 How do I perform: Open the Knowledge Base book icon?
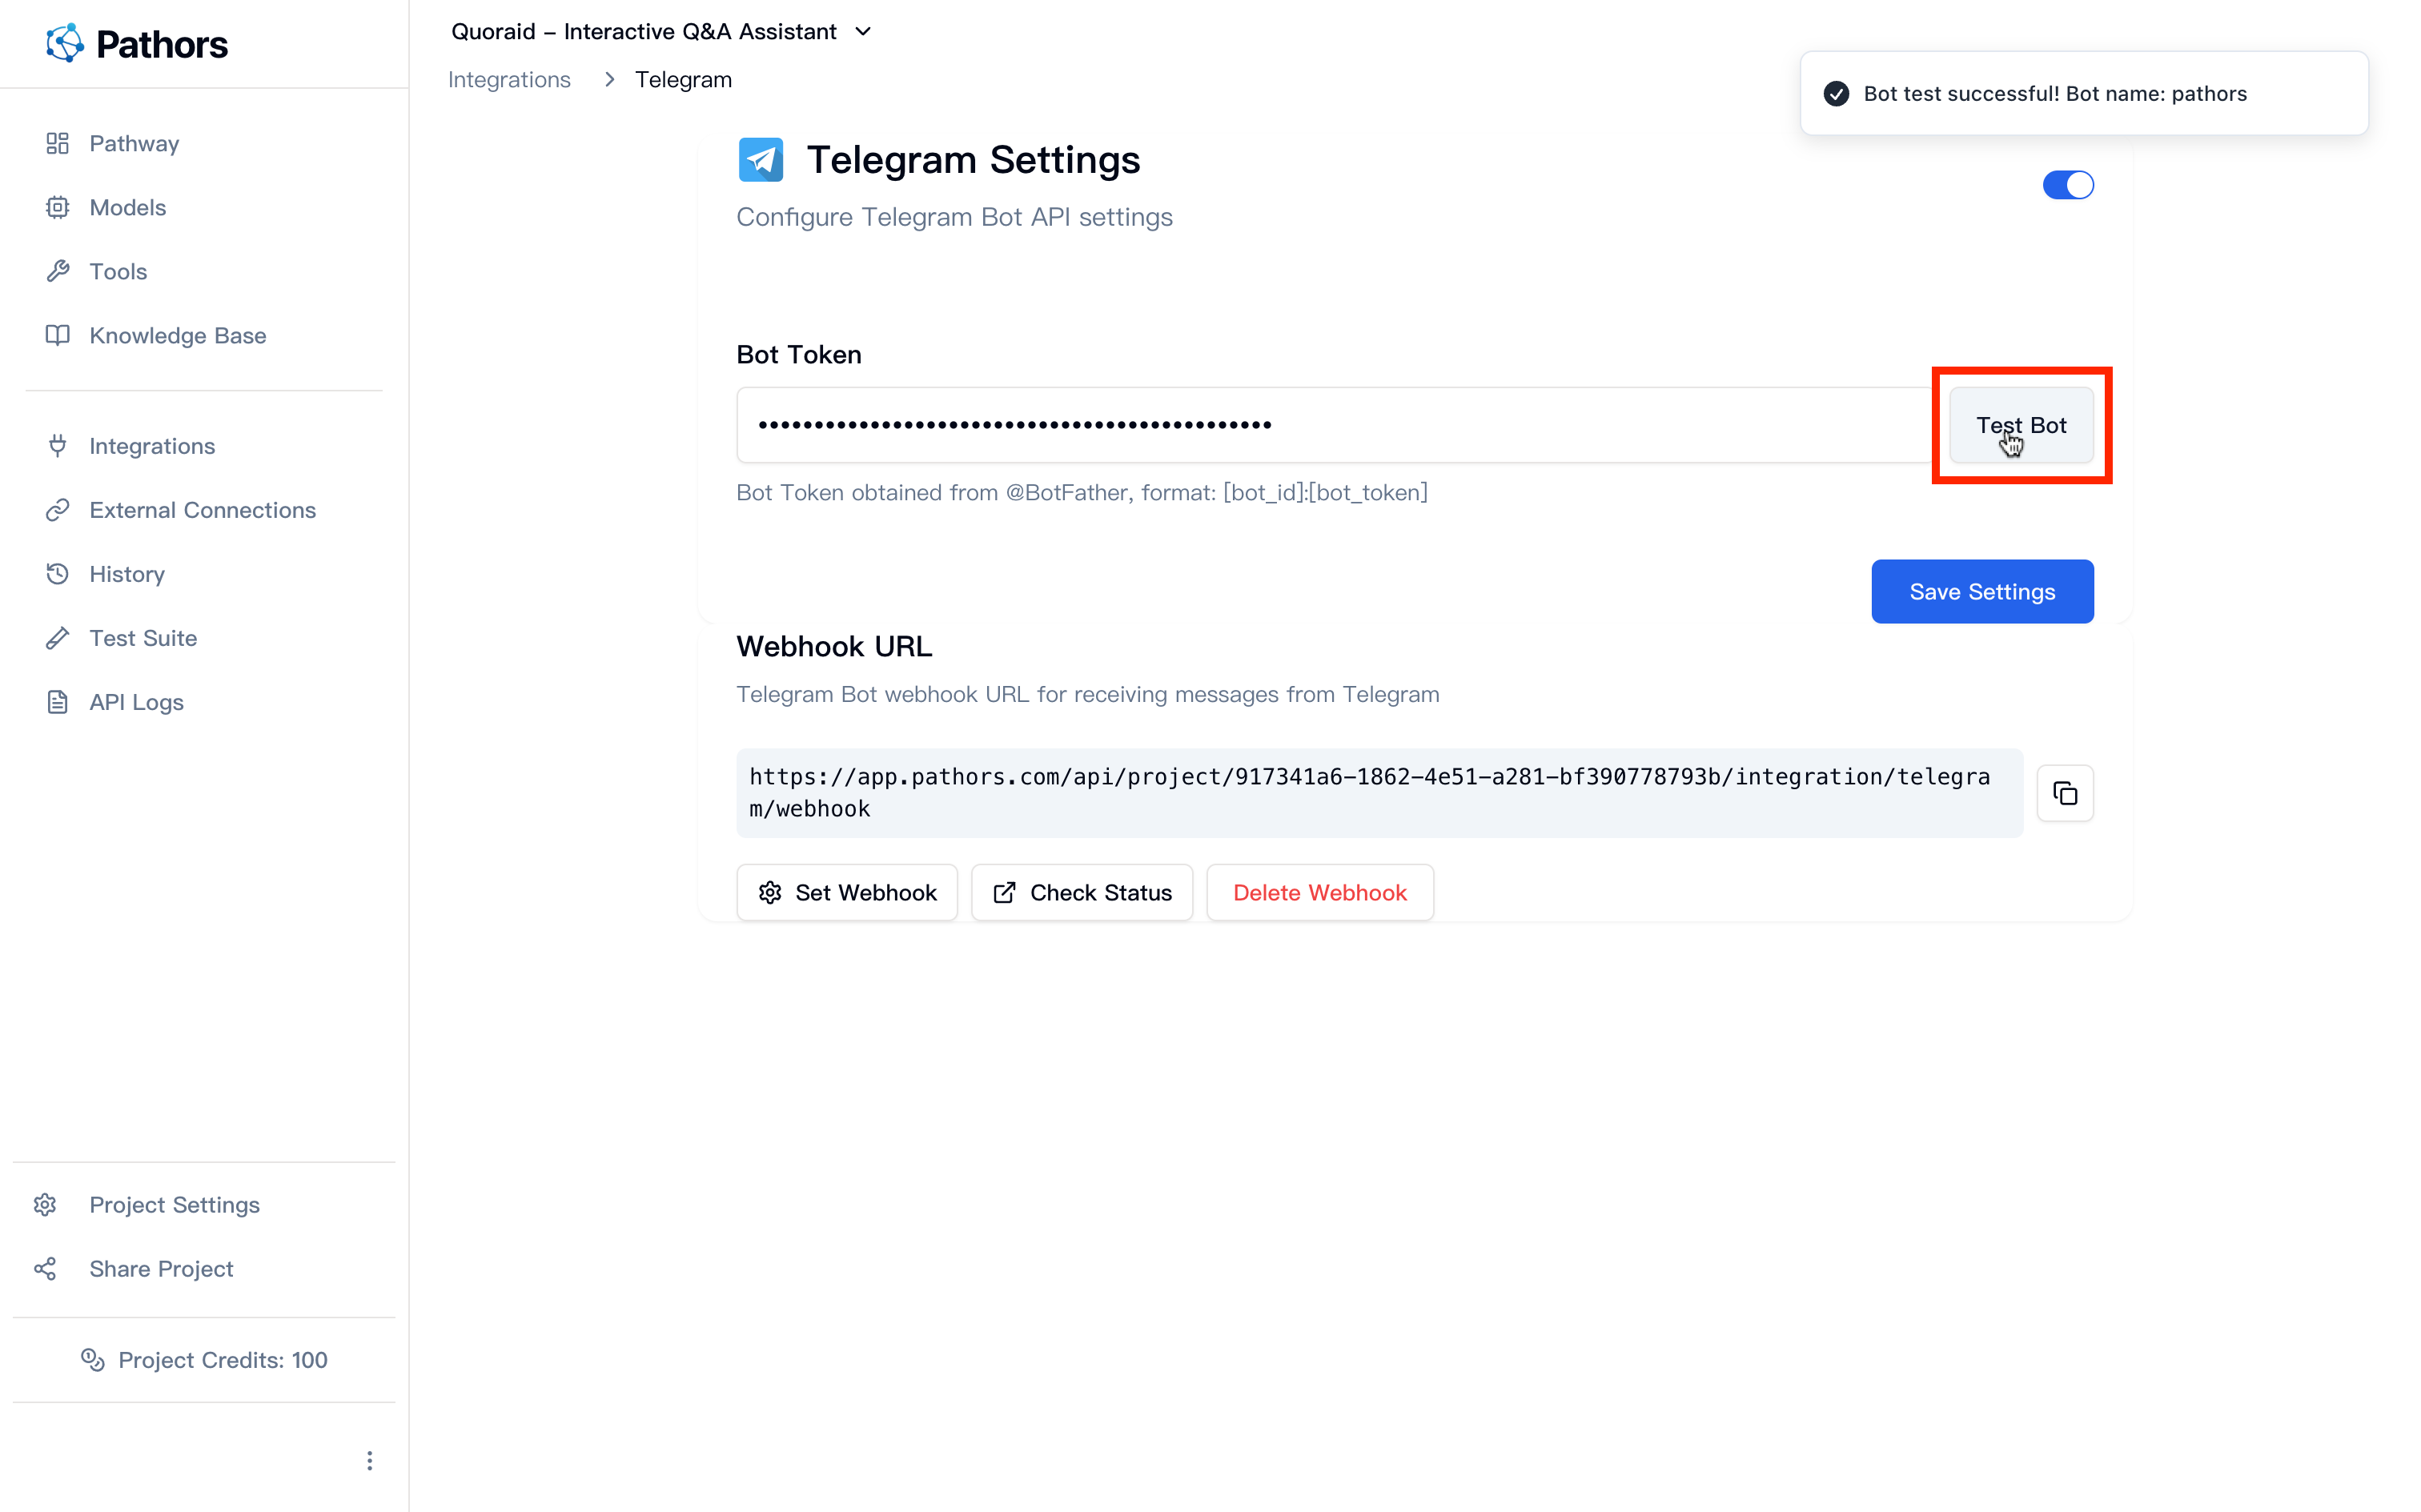(57, 335)
